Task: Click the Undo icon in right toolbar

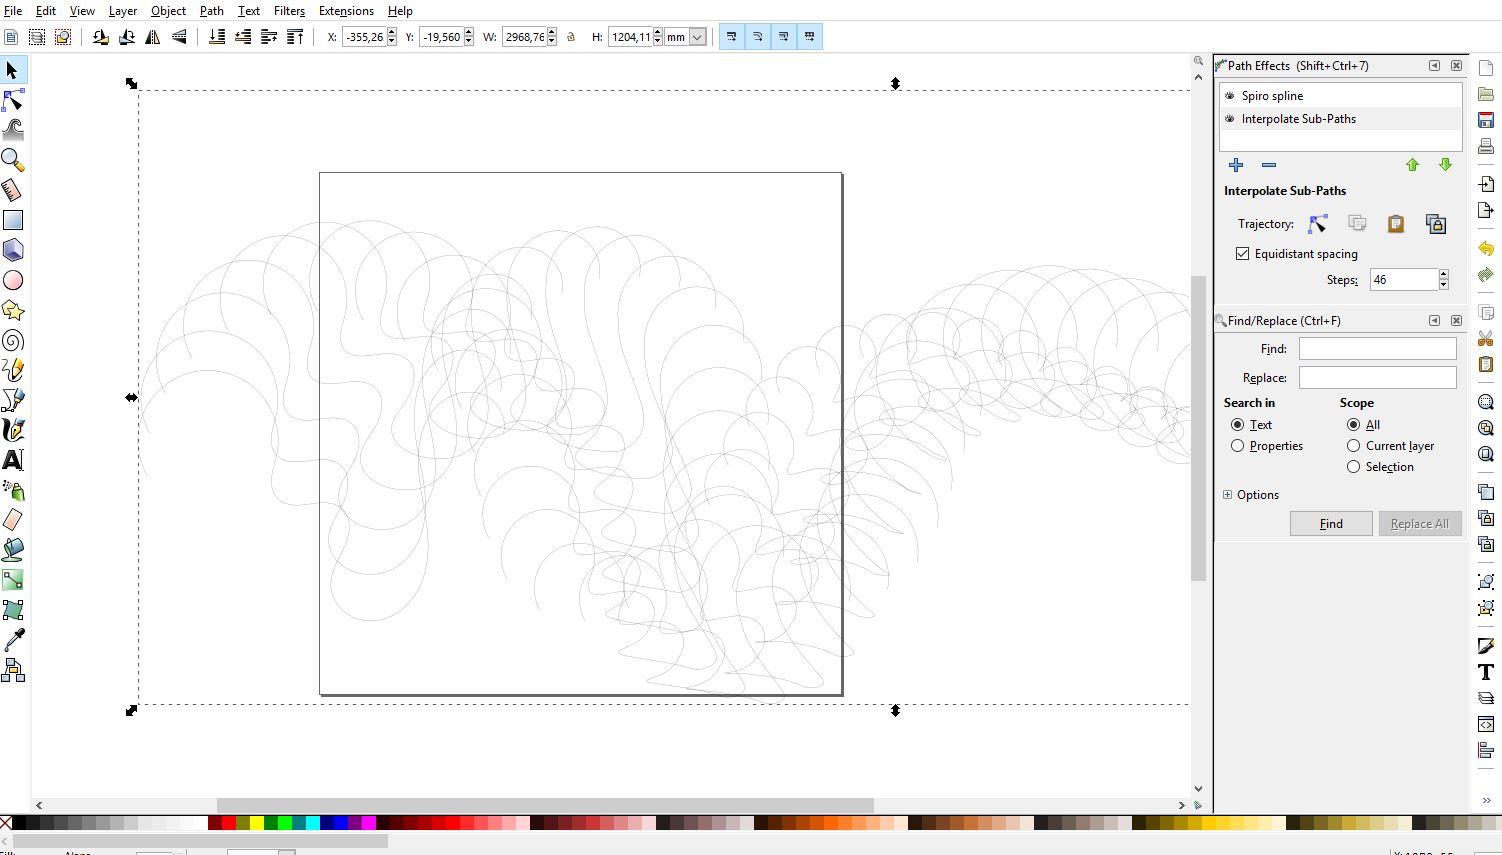Action: point(1486,248)
